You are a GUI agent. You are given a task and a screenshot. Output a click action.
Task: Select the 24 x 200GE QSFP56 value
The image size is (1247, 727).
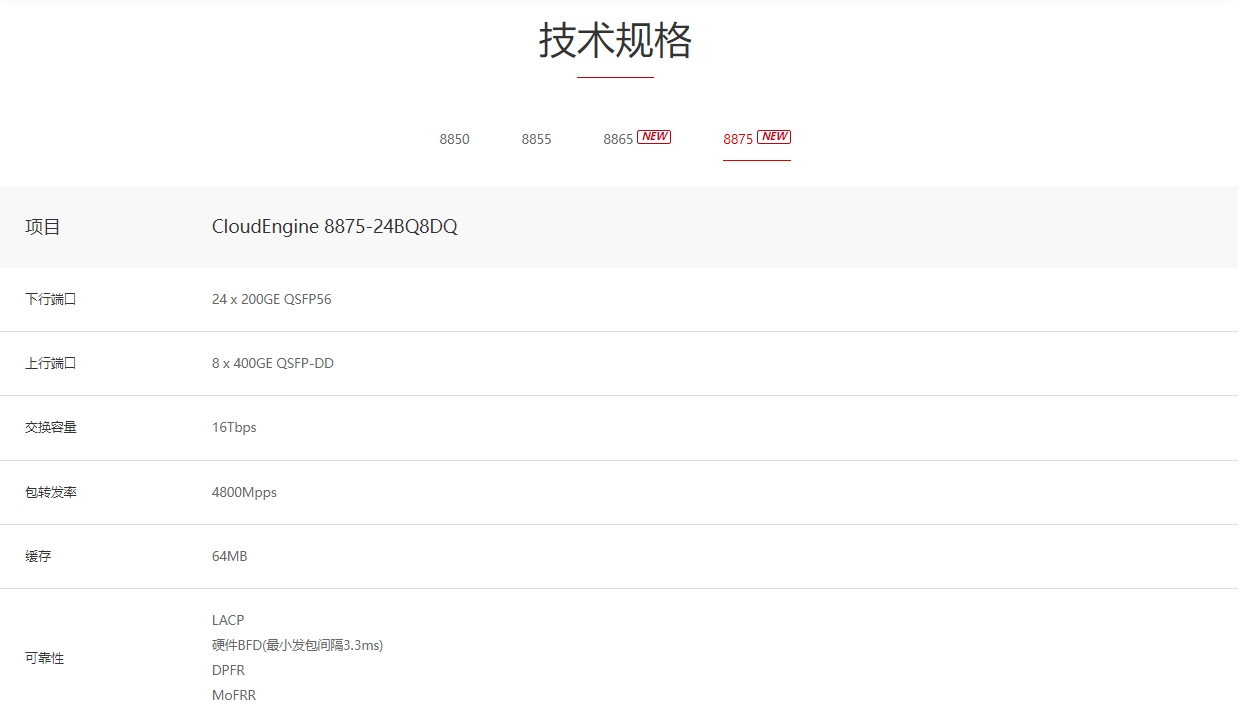tap(272, 299)
